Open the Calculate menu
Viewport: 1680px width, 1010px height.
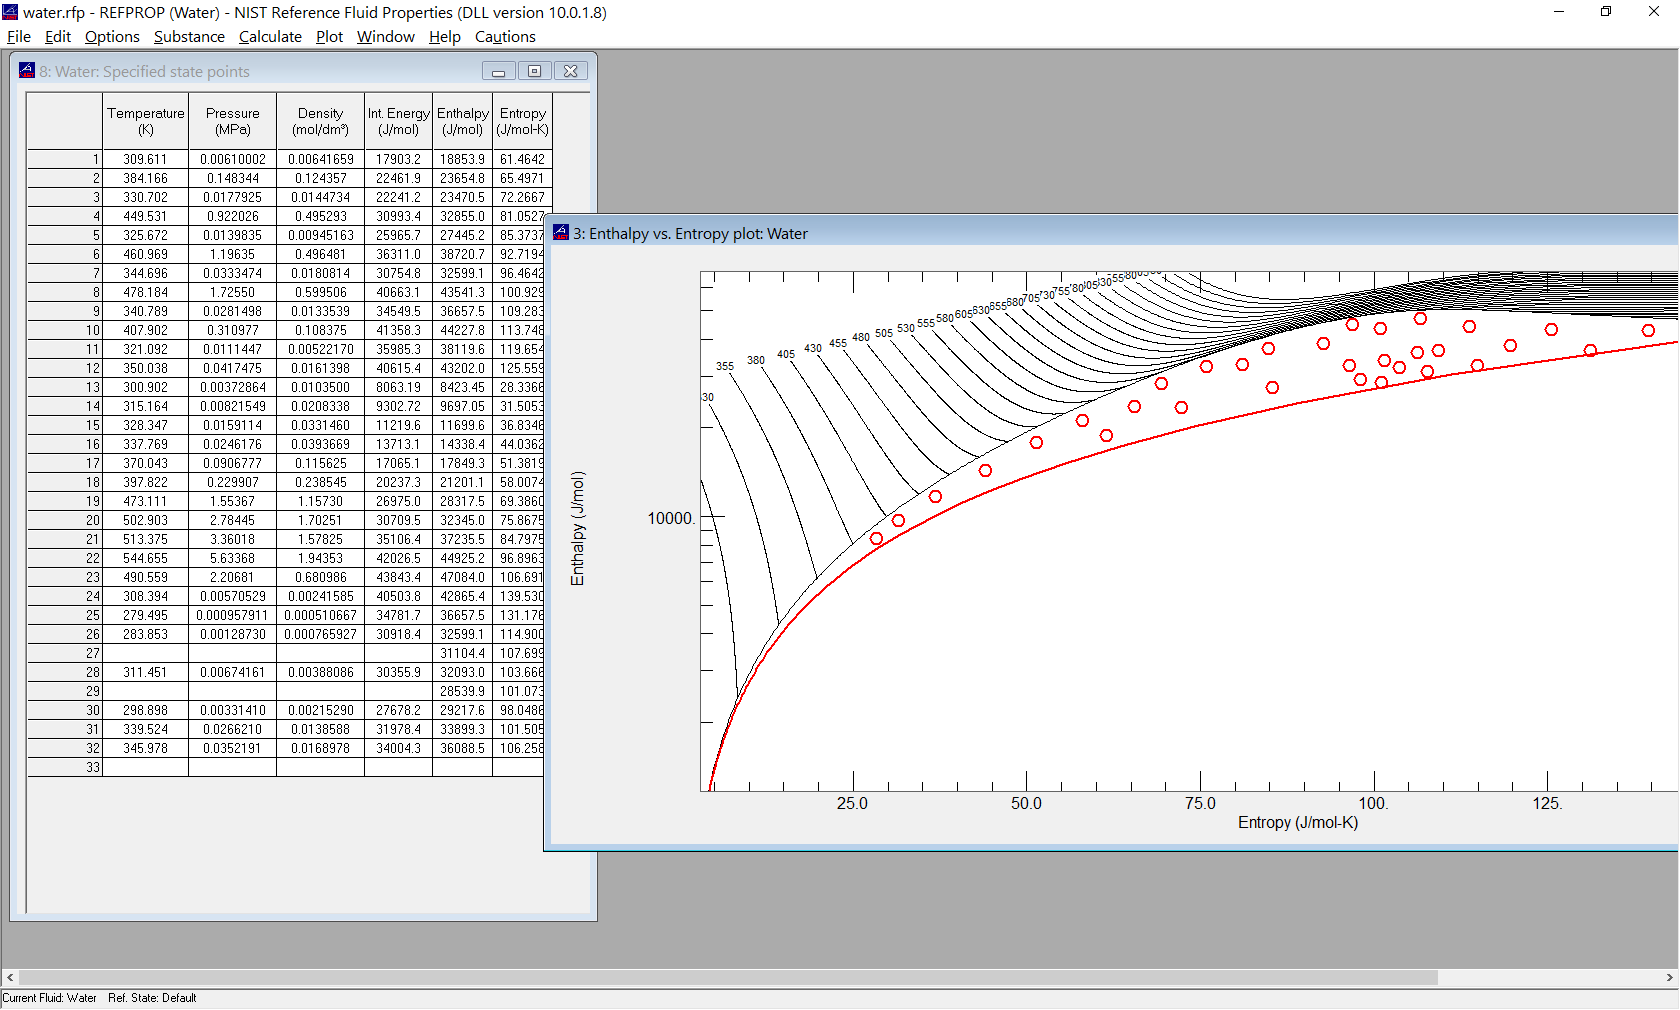click(x=269, y=37)
